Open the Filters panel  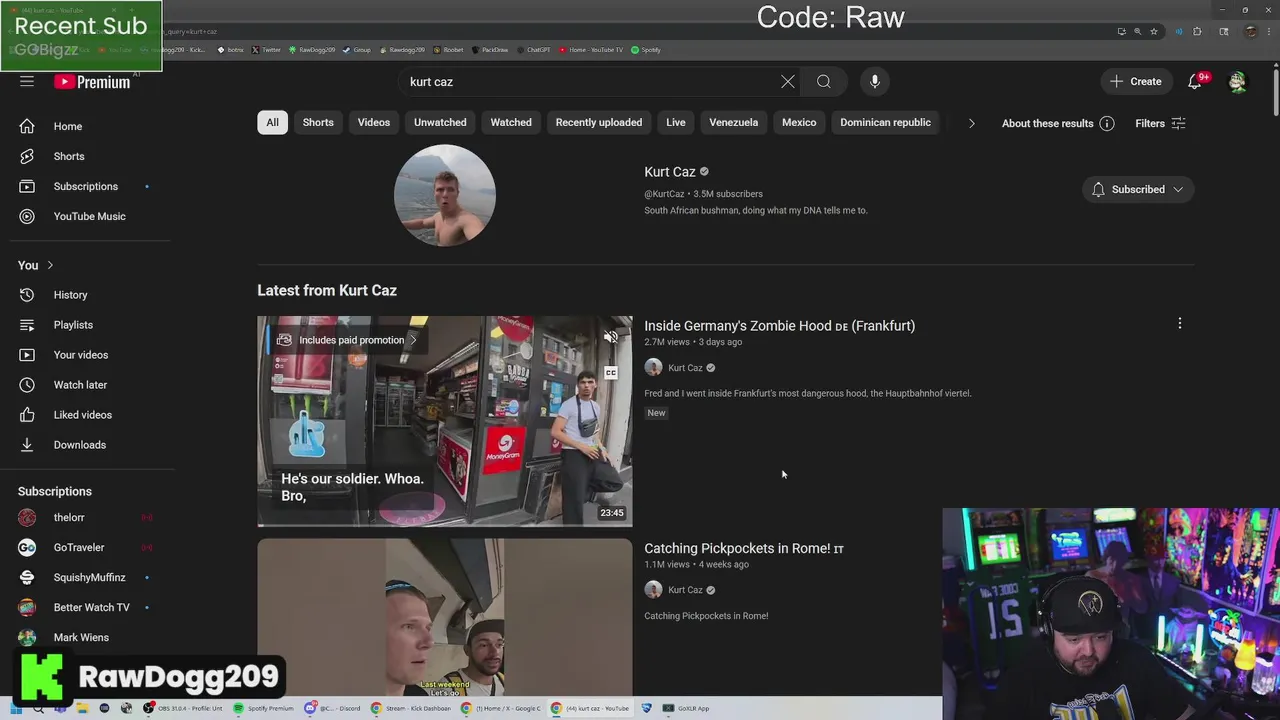pos(1160,124)
